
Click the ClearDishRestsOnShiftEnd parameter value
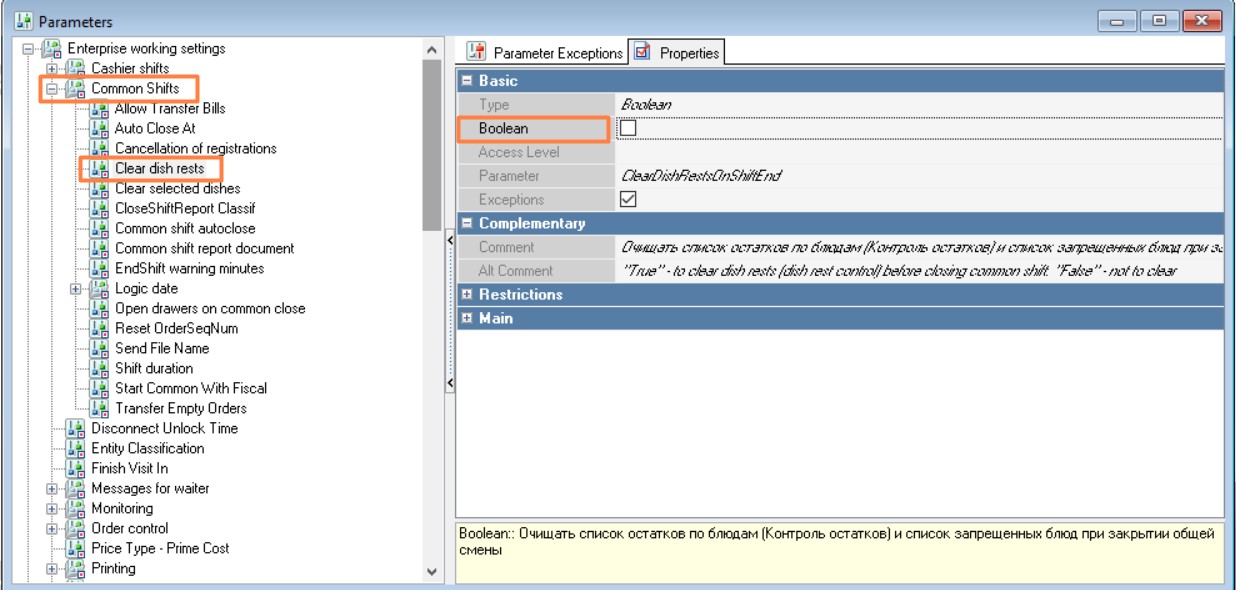pyautogui.click(x=701, y=176)
